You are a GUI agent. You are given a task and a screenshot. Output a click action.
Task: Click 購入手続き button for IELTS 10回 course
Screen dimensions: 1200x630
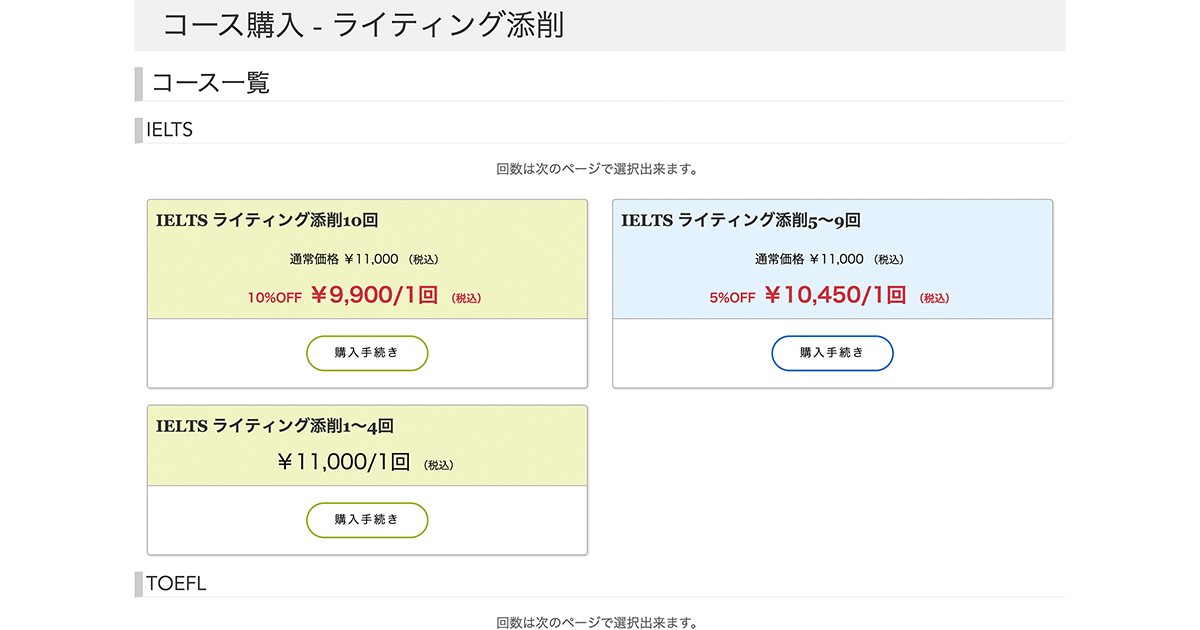(x=367, y=353)
